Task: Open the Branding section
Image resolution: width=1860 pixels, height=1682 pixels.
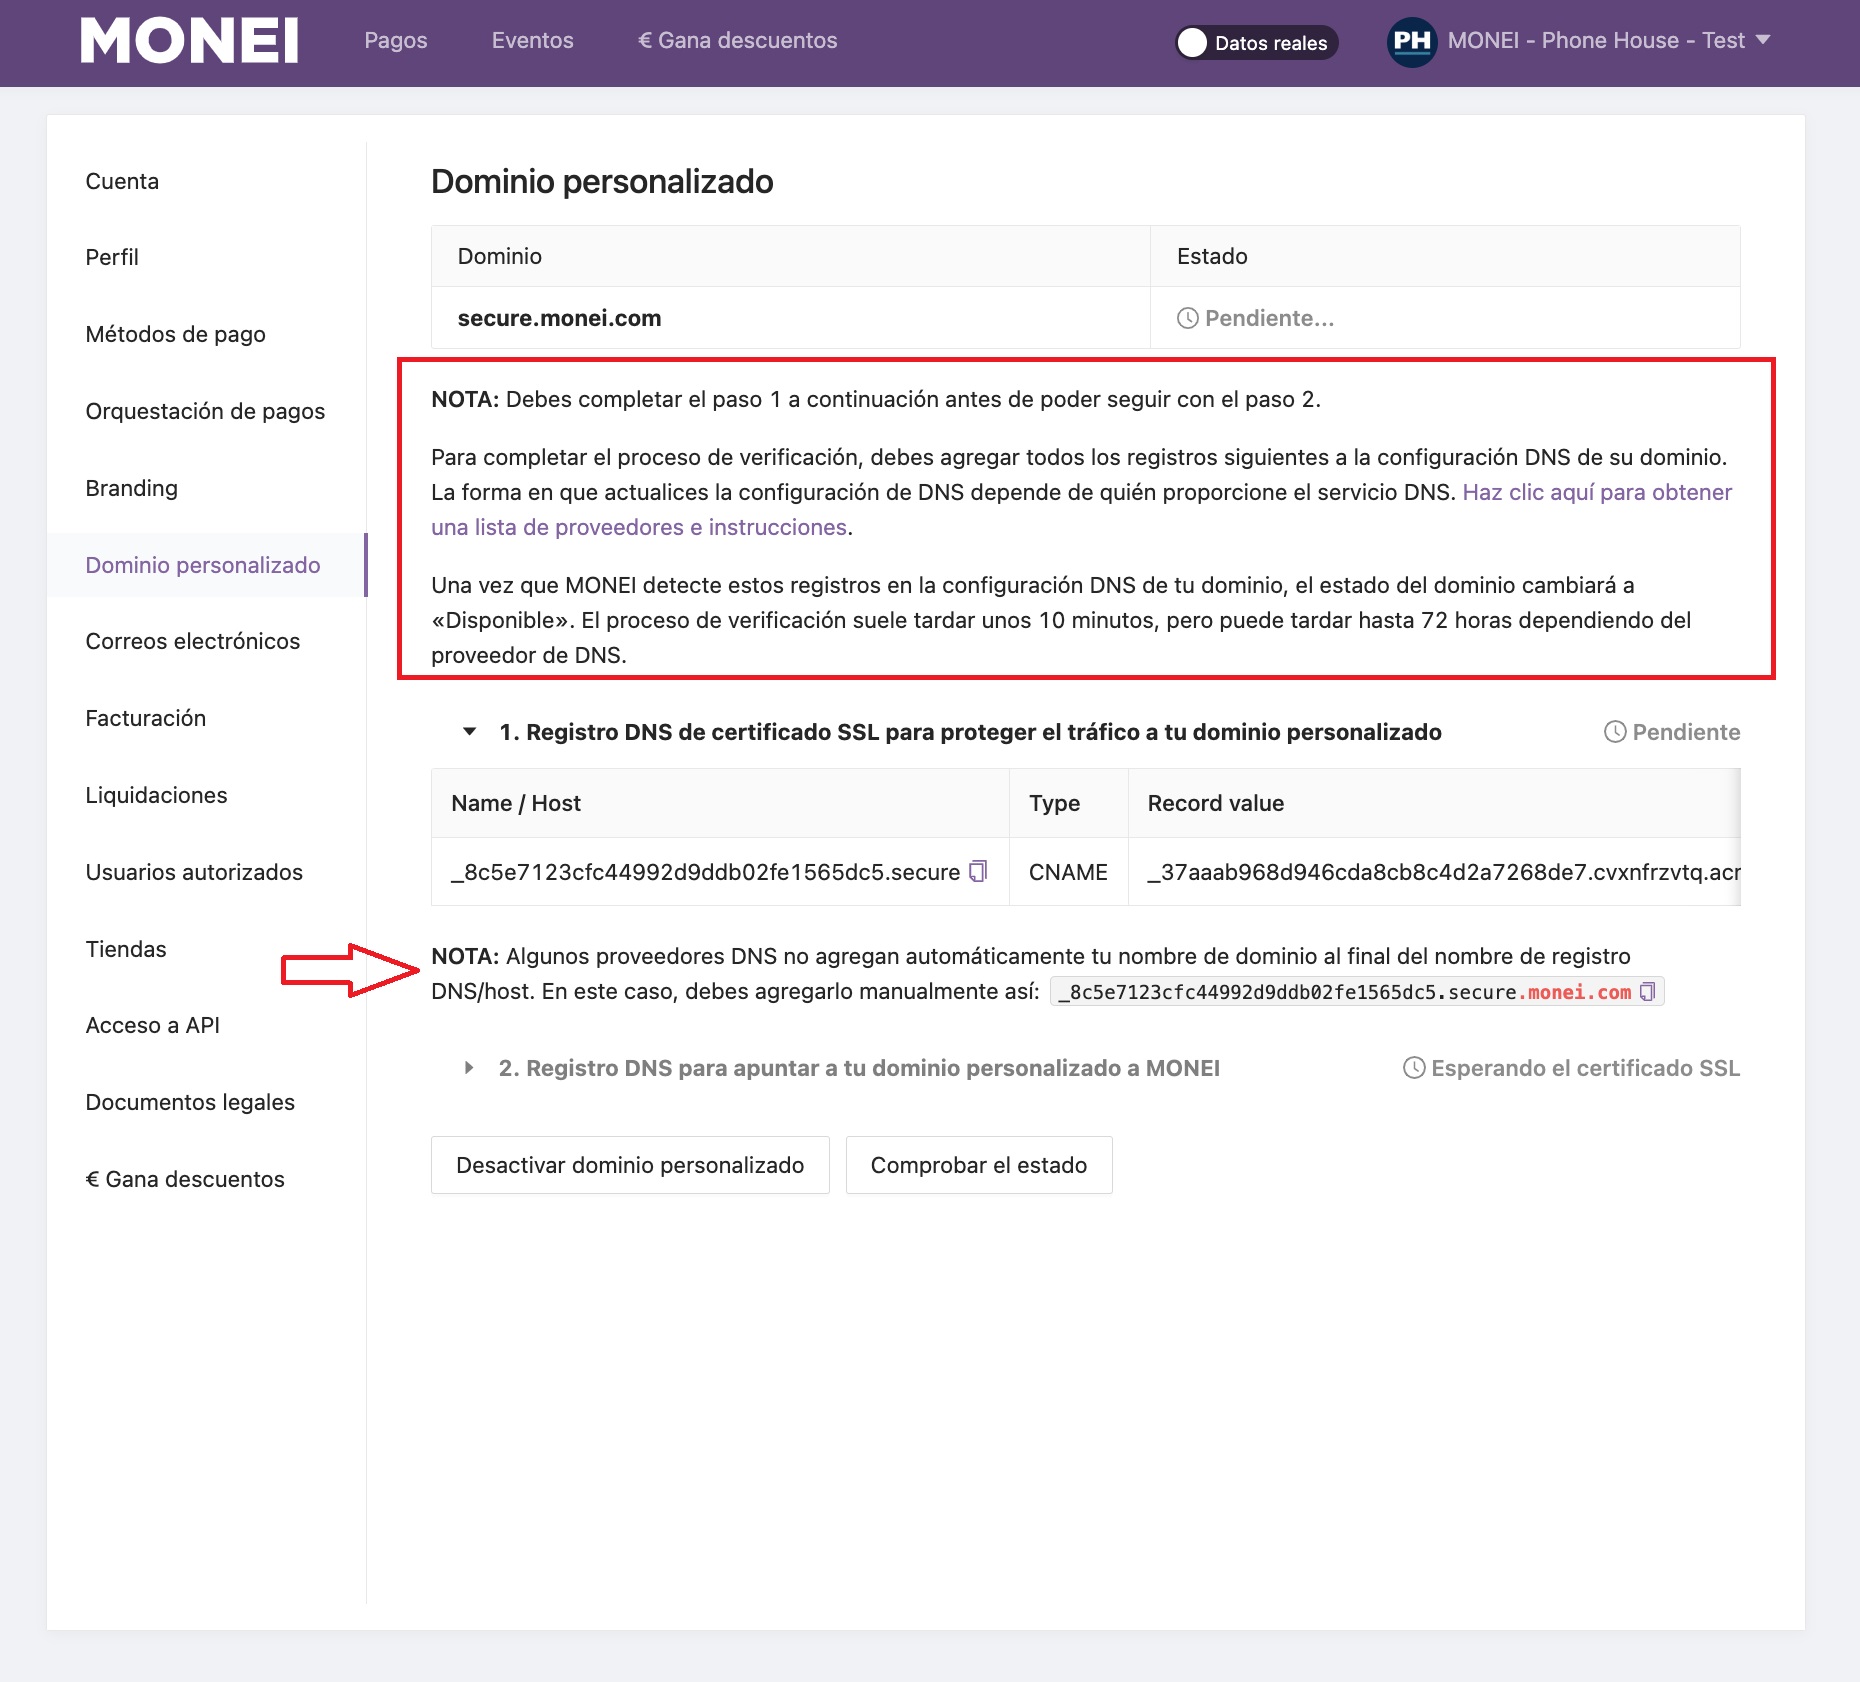Action: coord(131,488)
